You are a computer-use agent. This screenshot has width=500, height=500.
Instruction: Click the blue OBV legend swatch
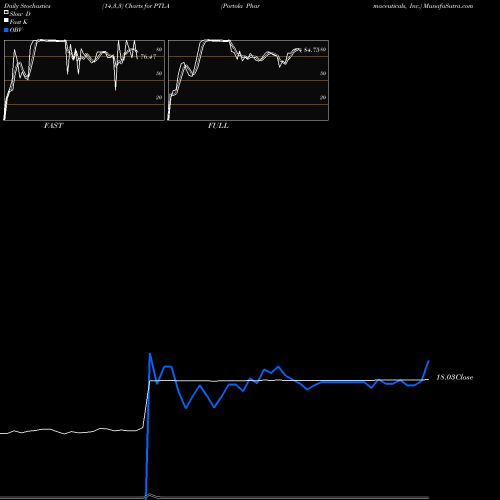(6, 30)
